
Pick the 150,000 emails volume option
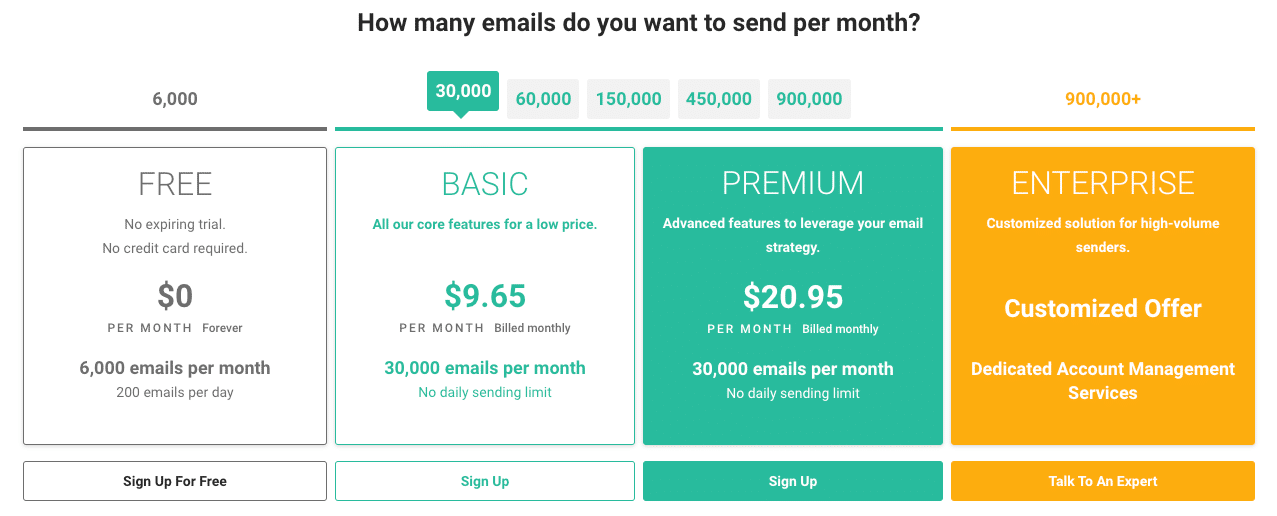tap(628, 99)
